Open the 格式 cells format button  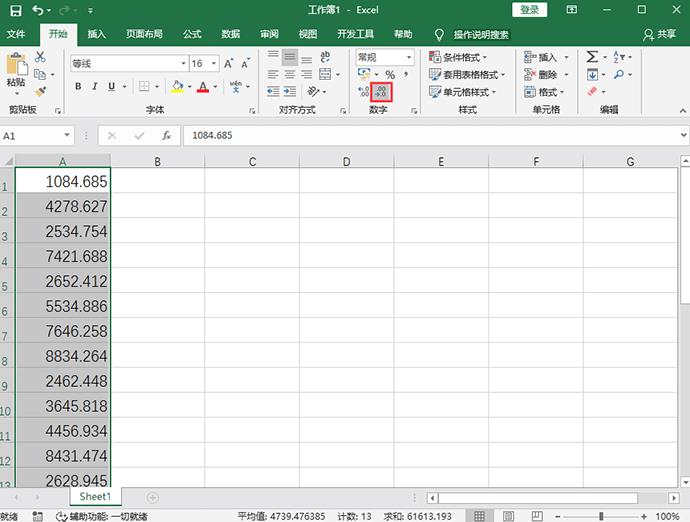[x=544, y=92]
